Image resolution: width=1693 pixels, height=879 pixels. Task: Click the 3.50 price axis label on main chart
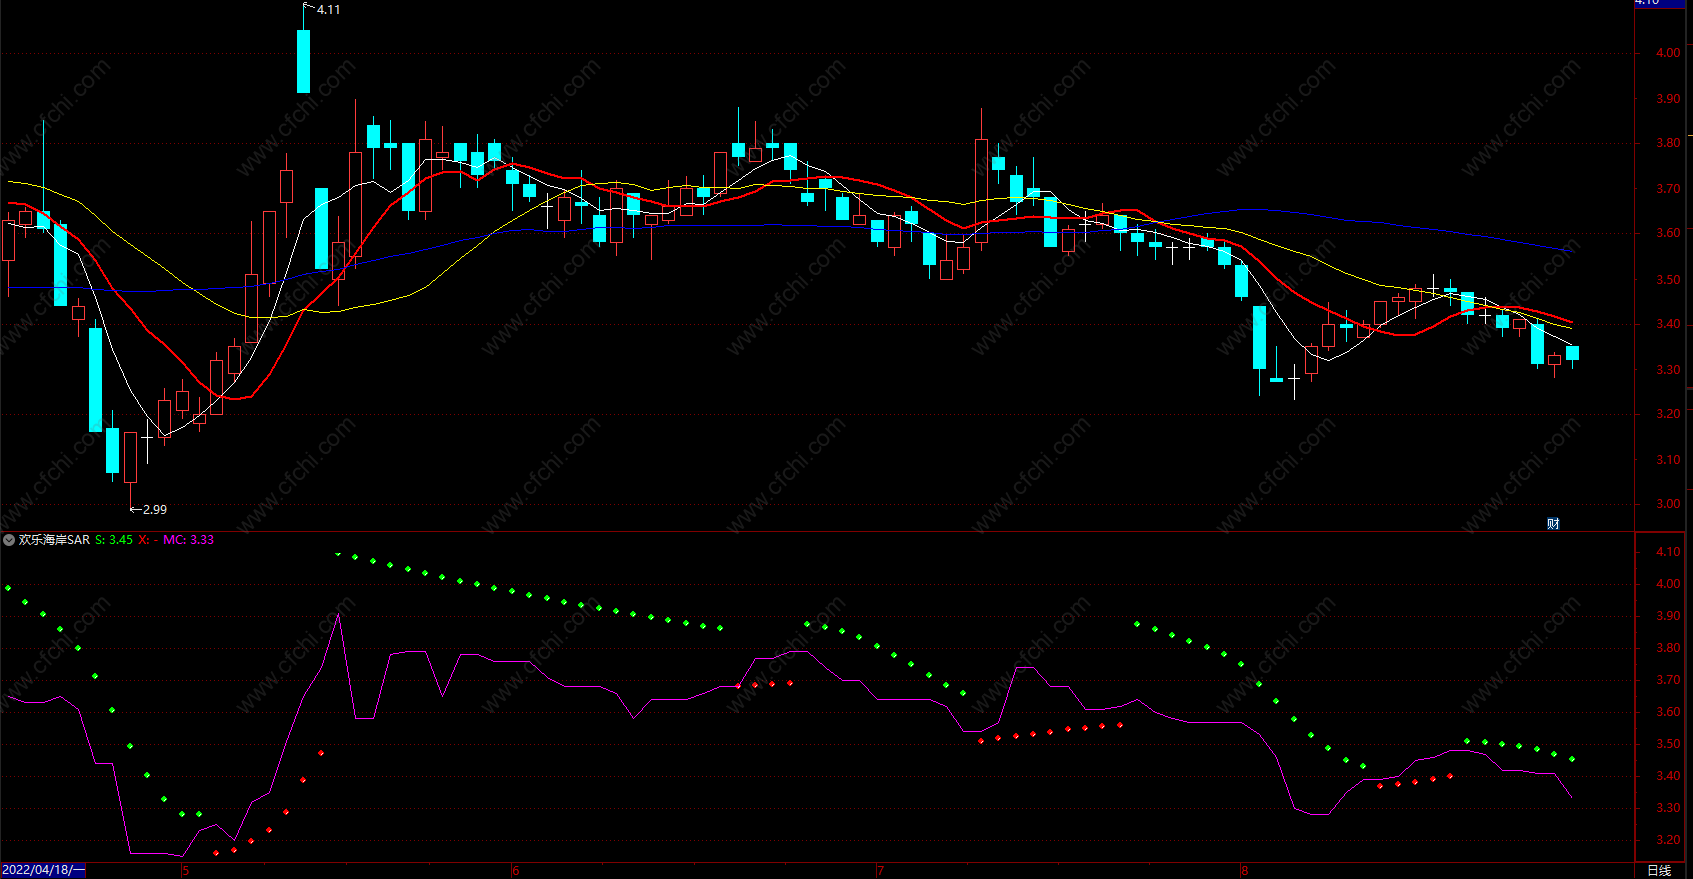point(1668,280)
